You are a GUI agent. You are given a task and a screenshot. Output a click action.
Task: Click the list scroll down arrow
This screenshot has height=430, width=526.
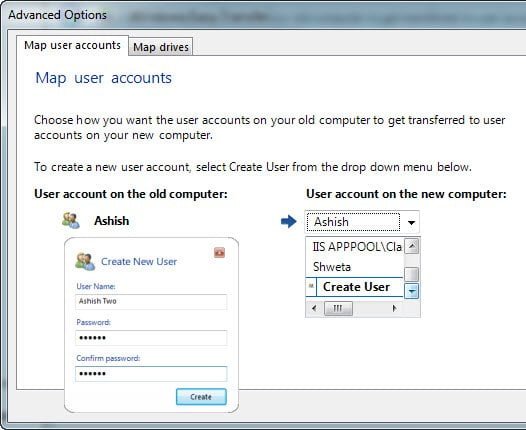coord(412,291)
